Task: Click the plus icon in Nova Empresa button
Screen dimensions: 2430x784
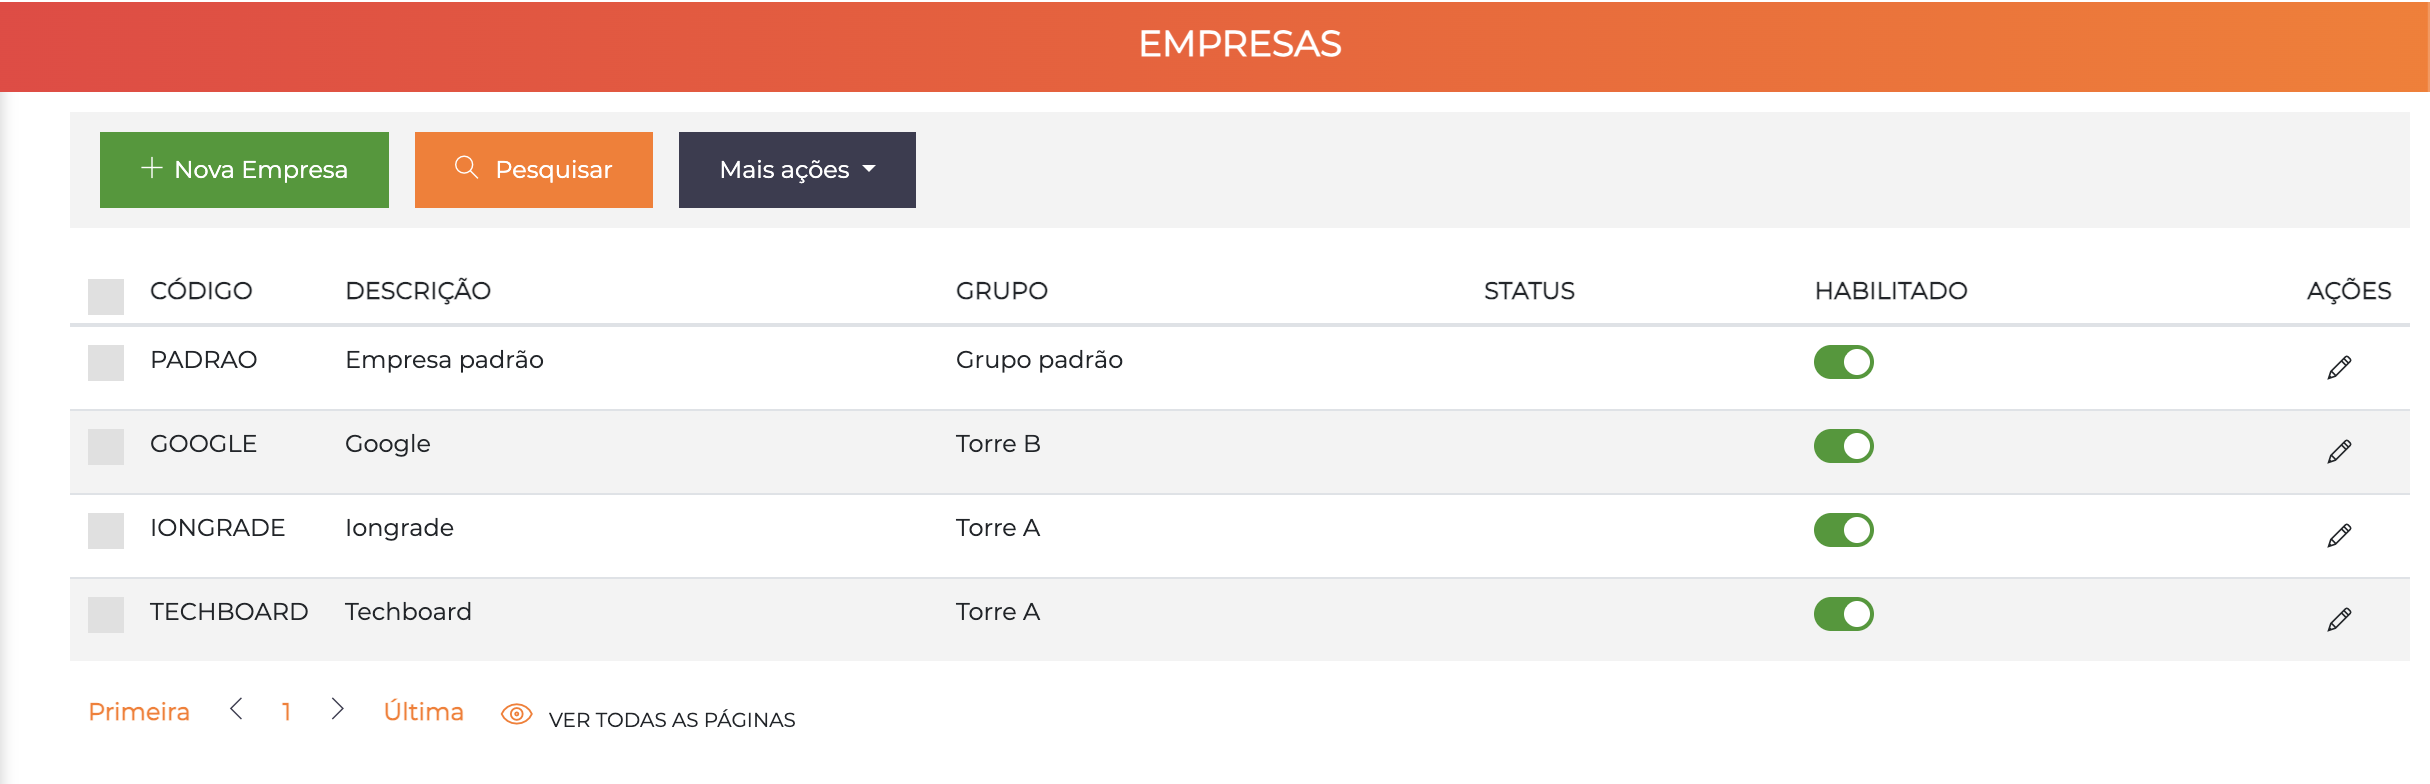Action: pyautogui.click(x=151, y=168)
